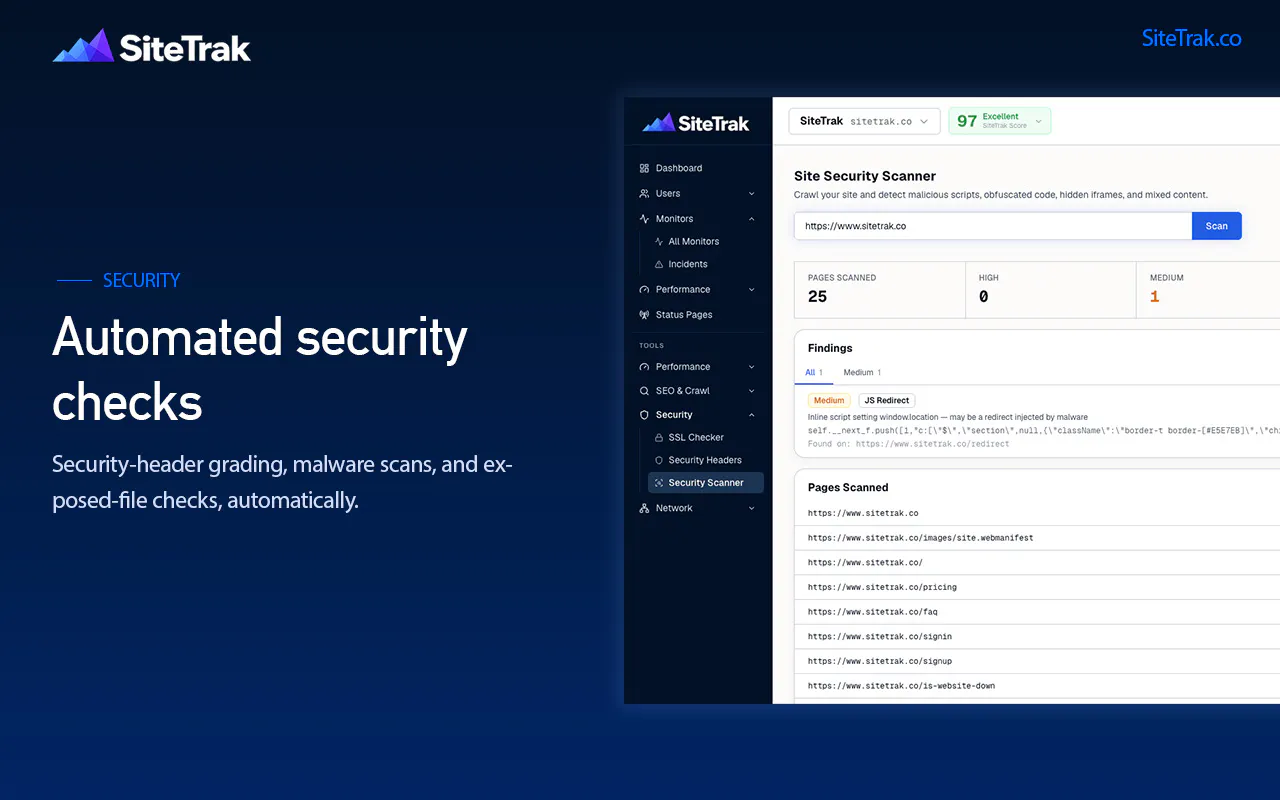1280x800 pixels.
Task: Click the All Monitors activity icon
Action: (x=659, y=241)
